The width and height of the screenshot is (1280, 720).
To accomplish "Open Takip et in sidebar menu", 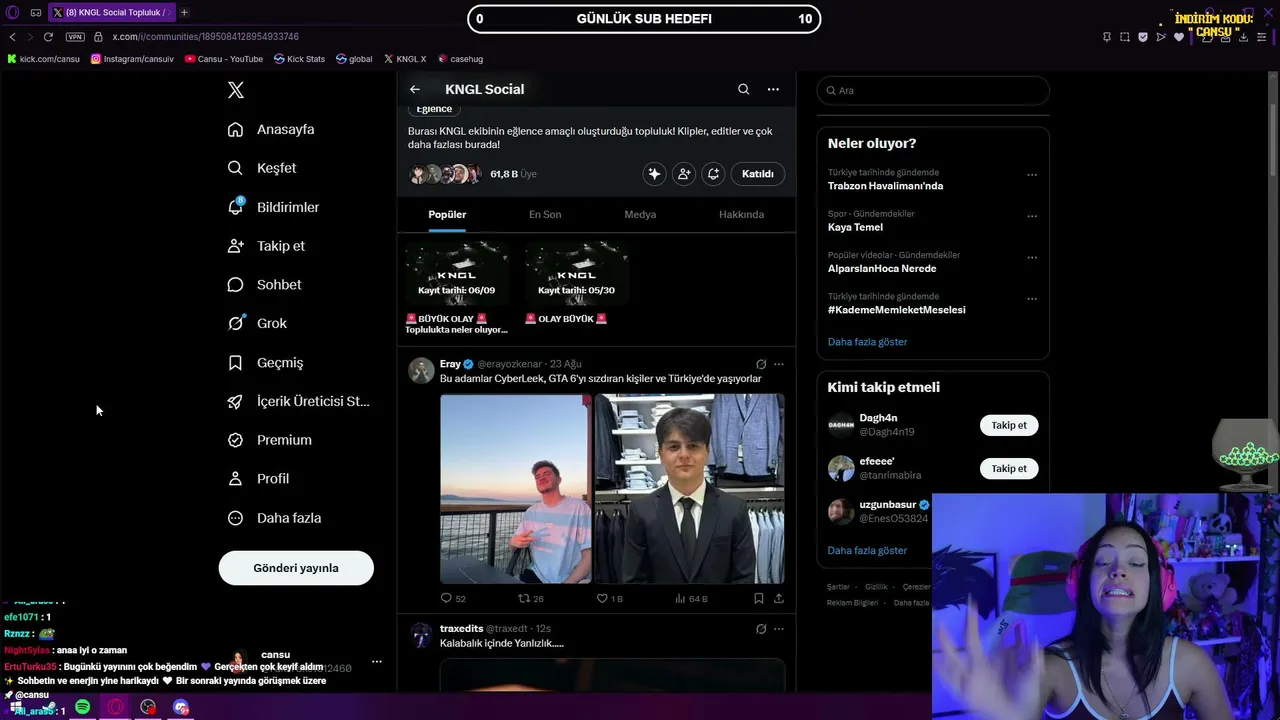I will [266, 246].
